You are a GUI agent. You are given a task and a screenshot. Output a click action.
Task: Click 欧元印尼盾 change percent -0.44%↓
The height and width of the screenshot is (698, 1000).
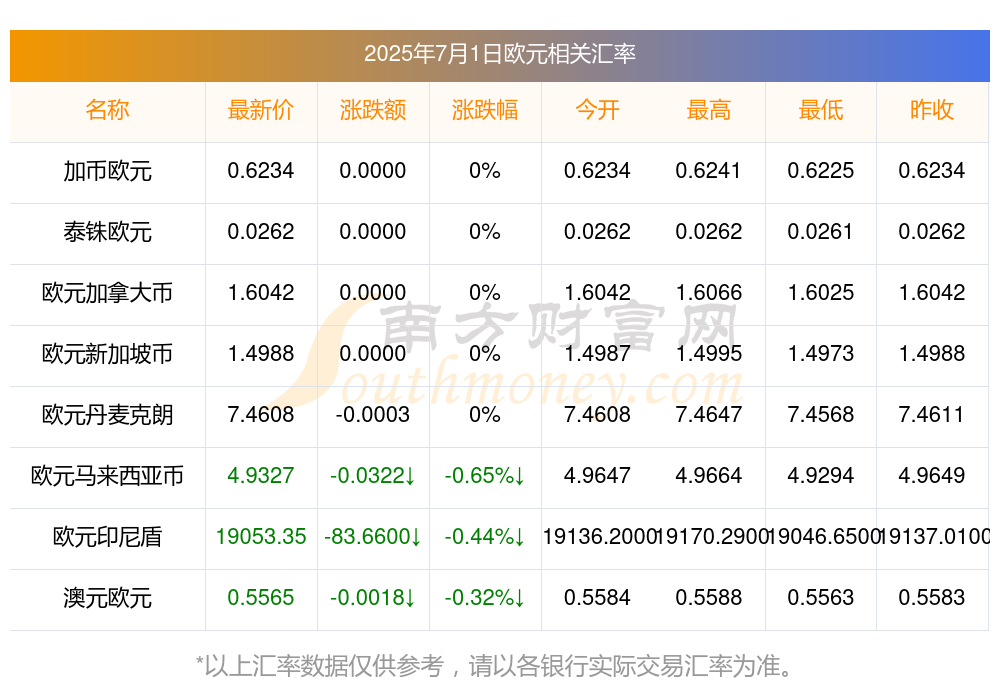(485, 537)
